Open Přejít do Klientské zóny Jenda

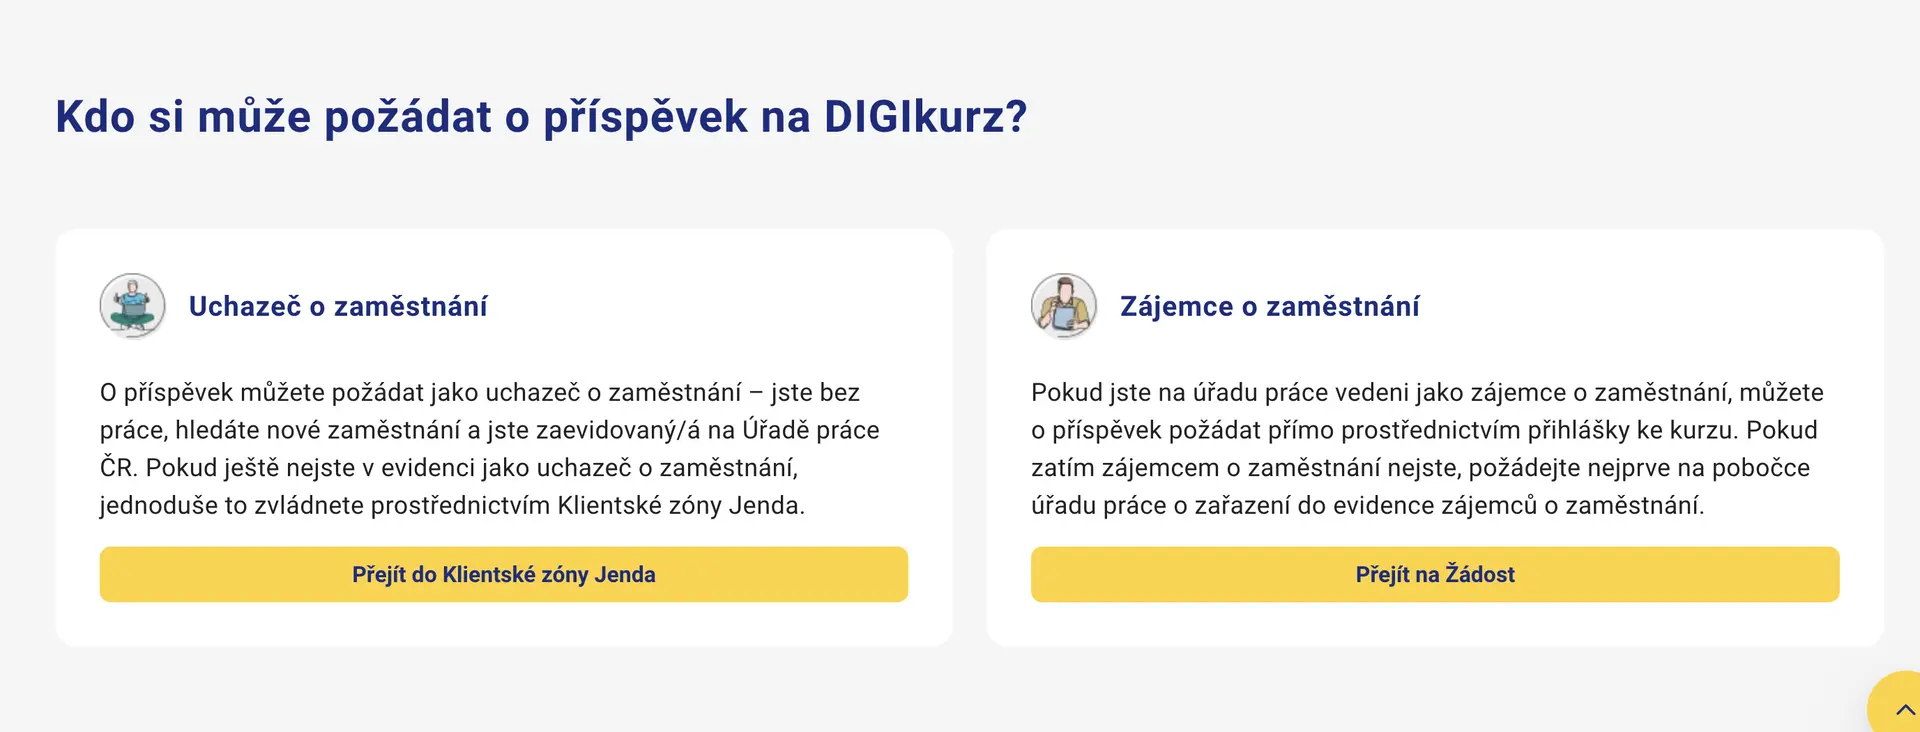pos(504,574)
